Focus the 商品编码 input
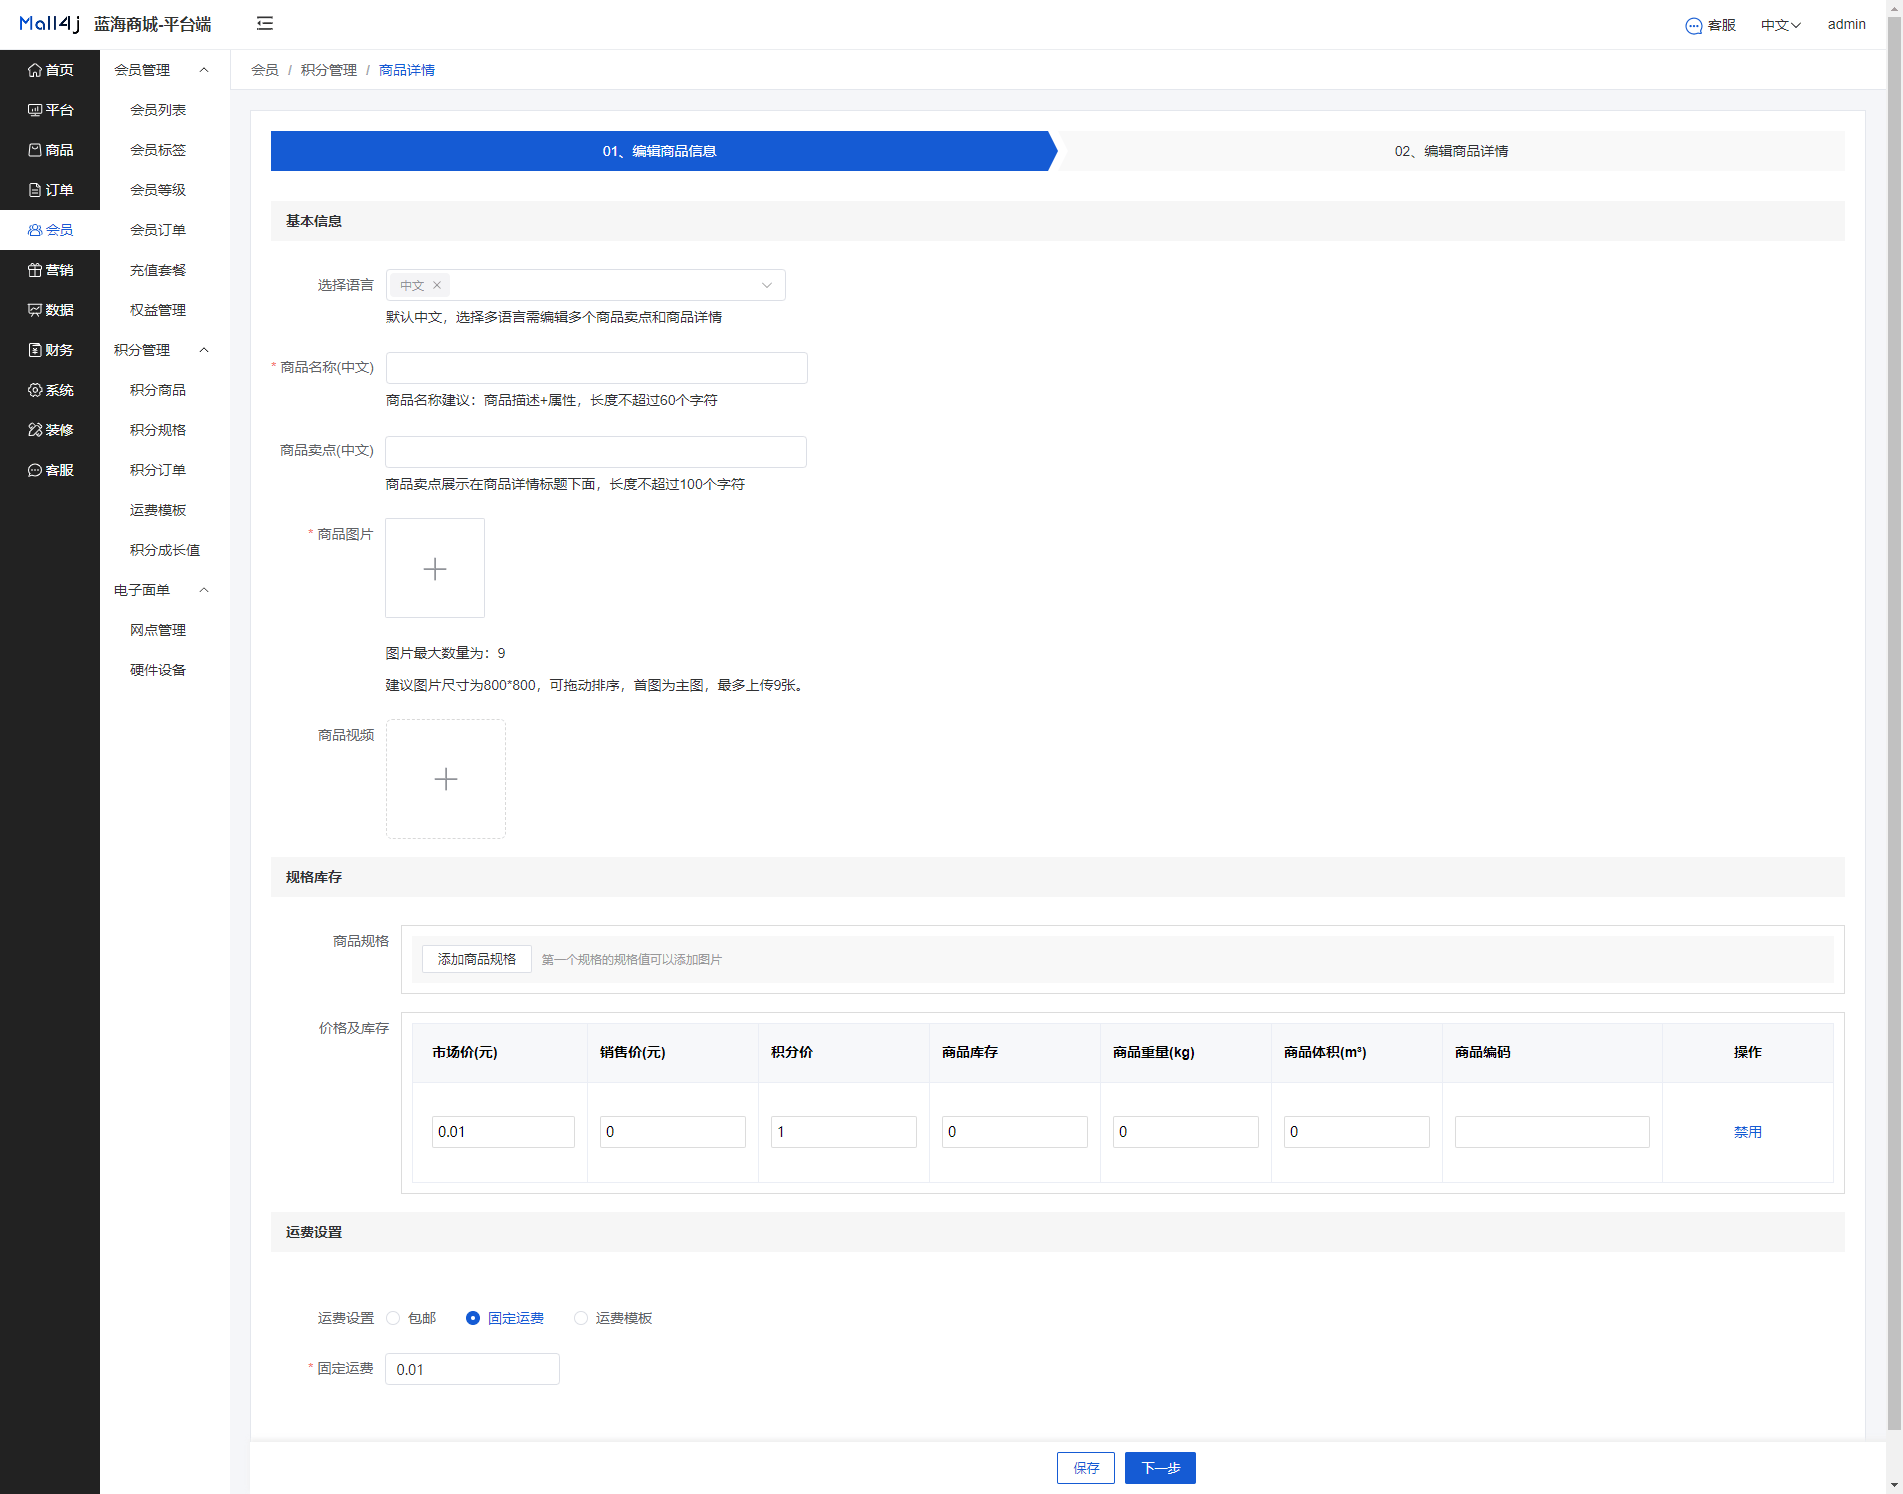1903x1494 pixels. (1552, 1132)
